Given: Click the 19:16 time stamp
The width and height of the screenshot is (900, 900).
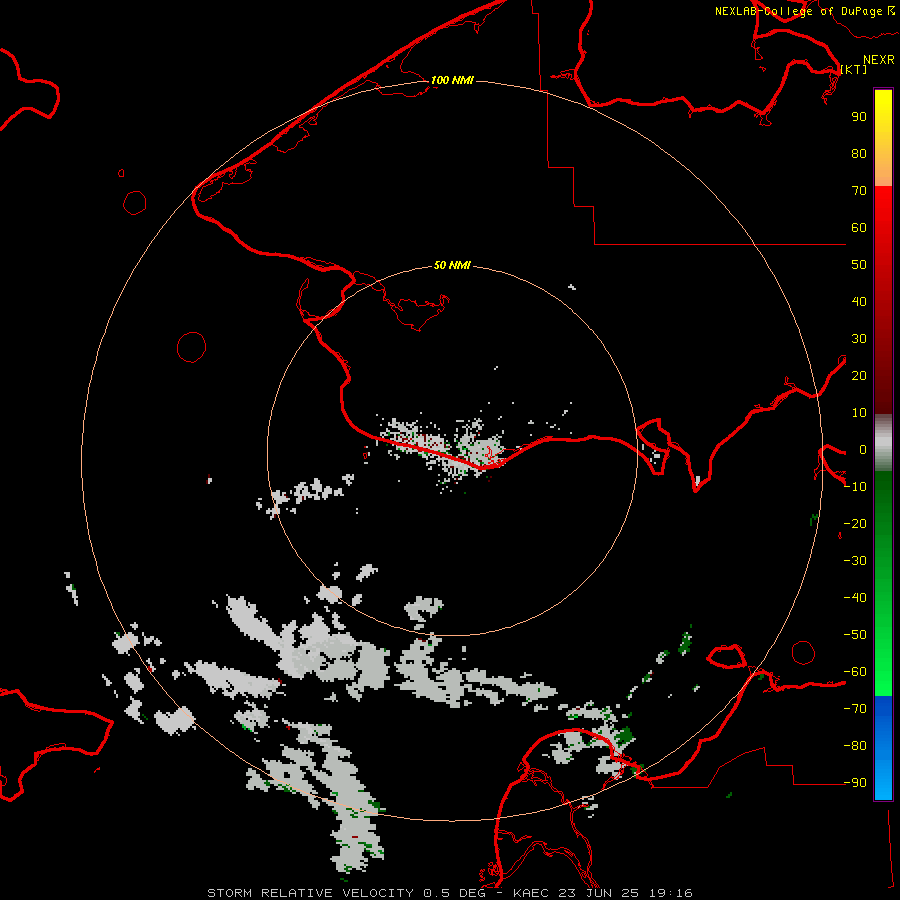Looking at the screenshot, I should click(671, 893).
